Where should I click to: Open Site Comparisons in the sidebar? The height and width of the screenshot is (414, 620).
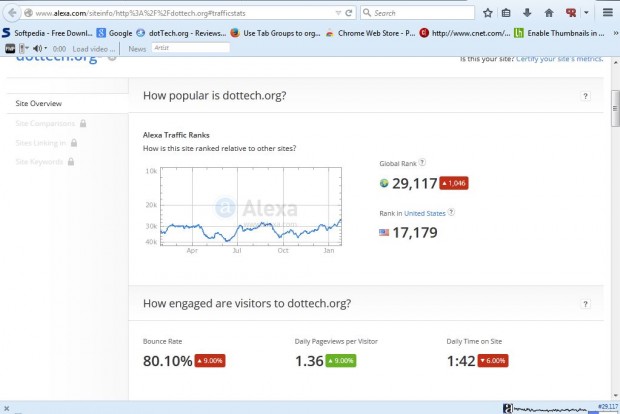[x=45, y=123]
